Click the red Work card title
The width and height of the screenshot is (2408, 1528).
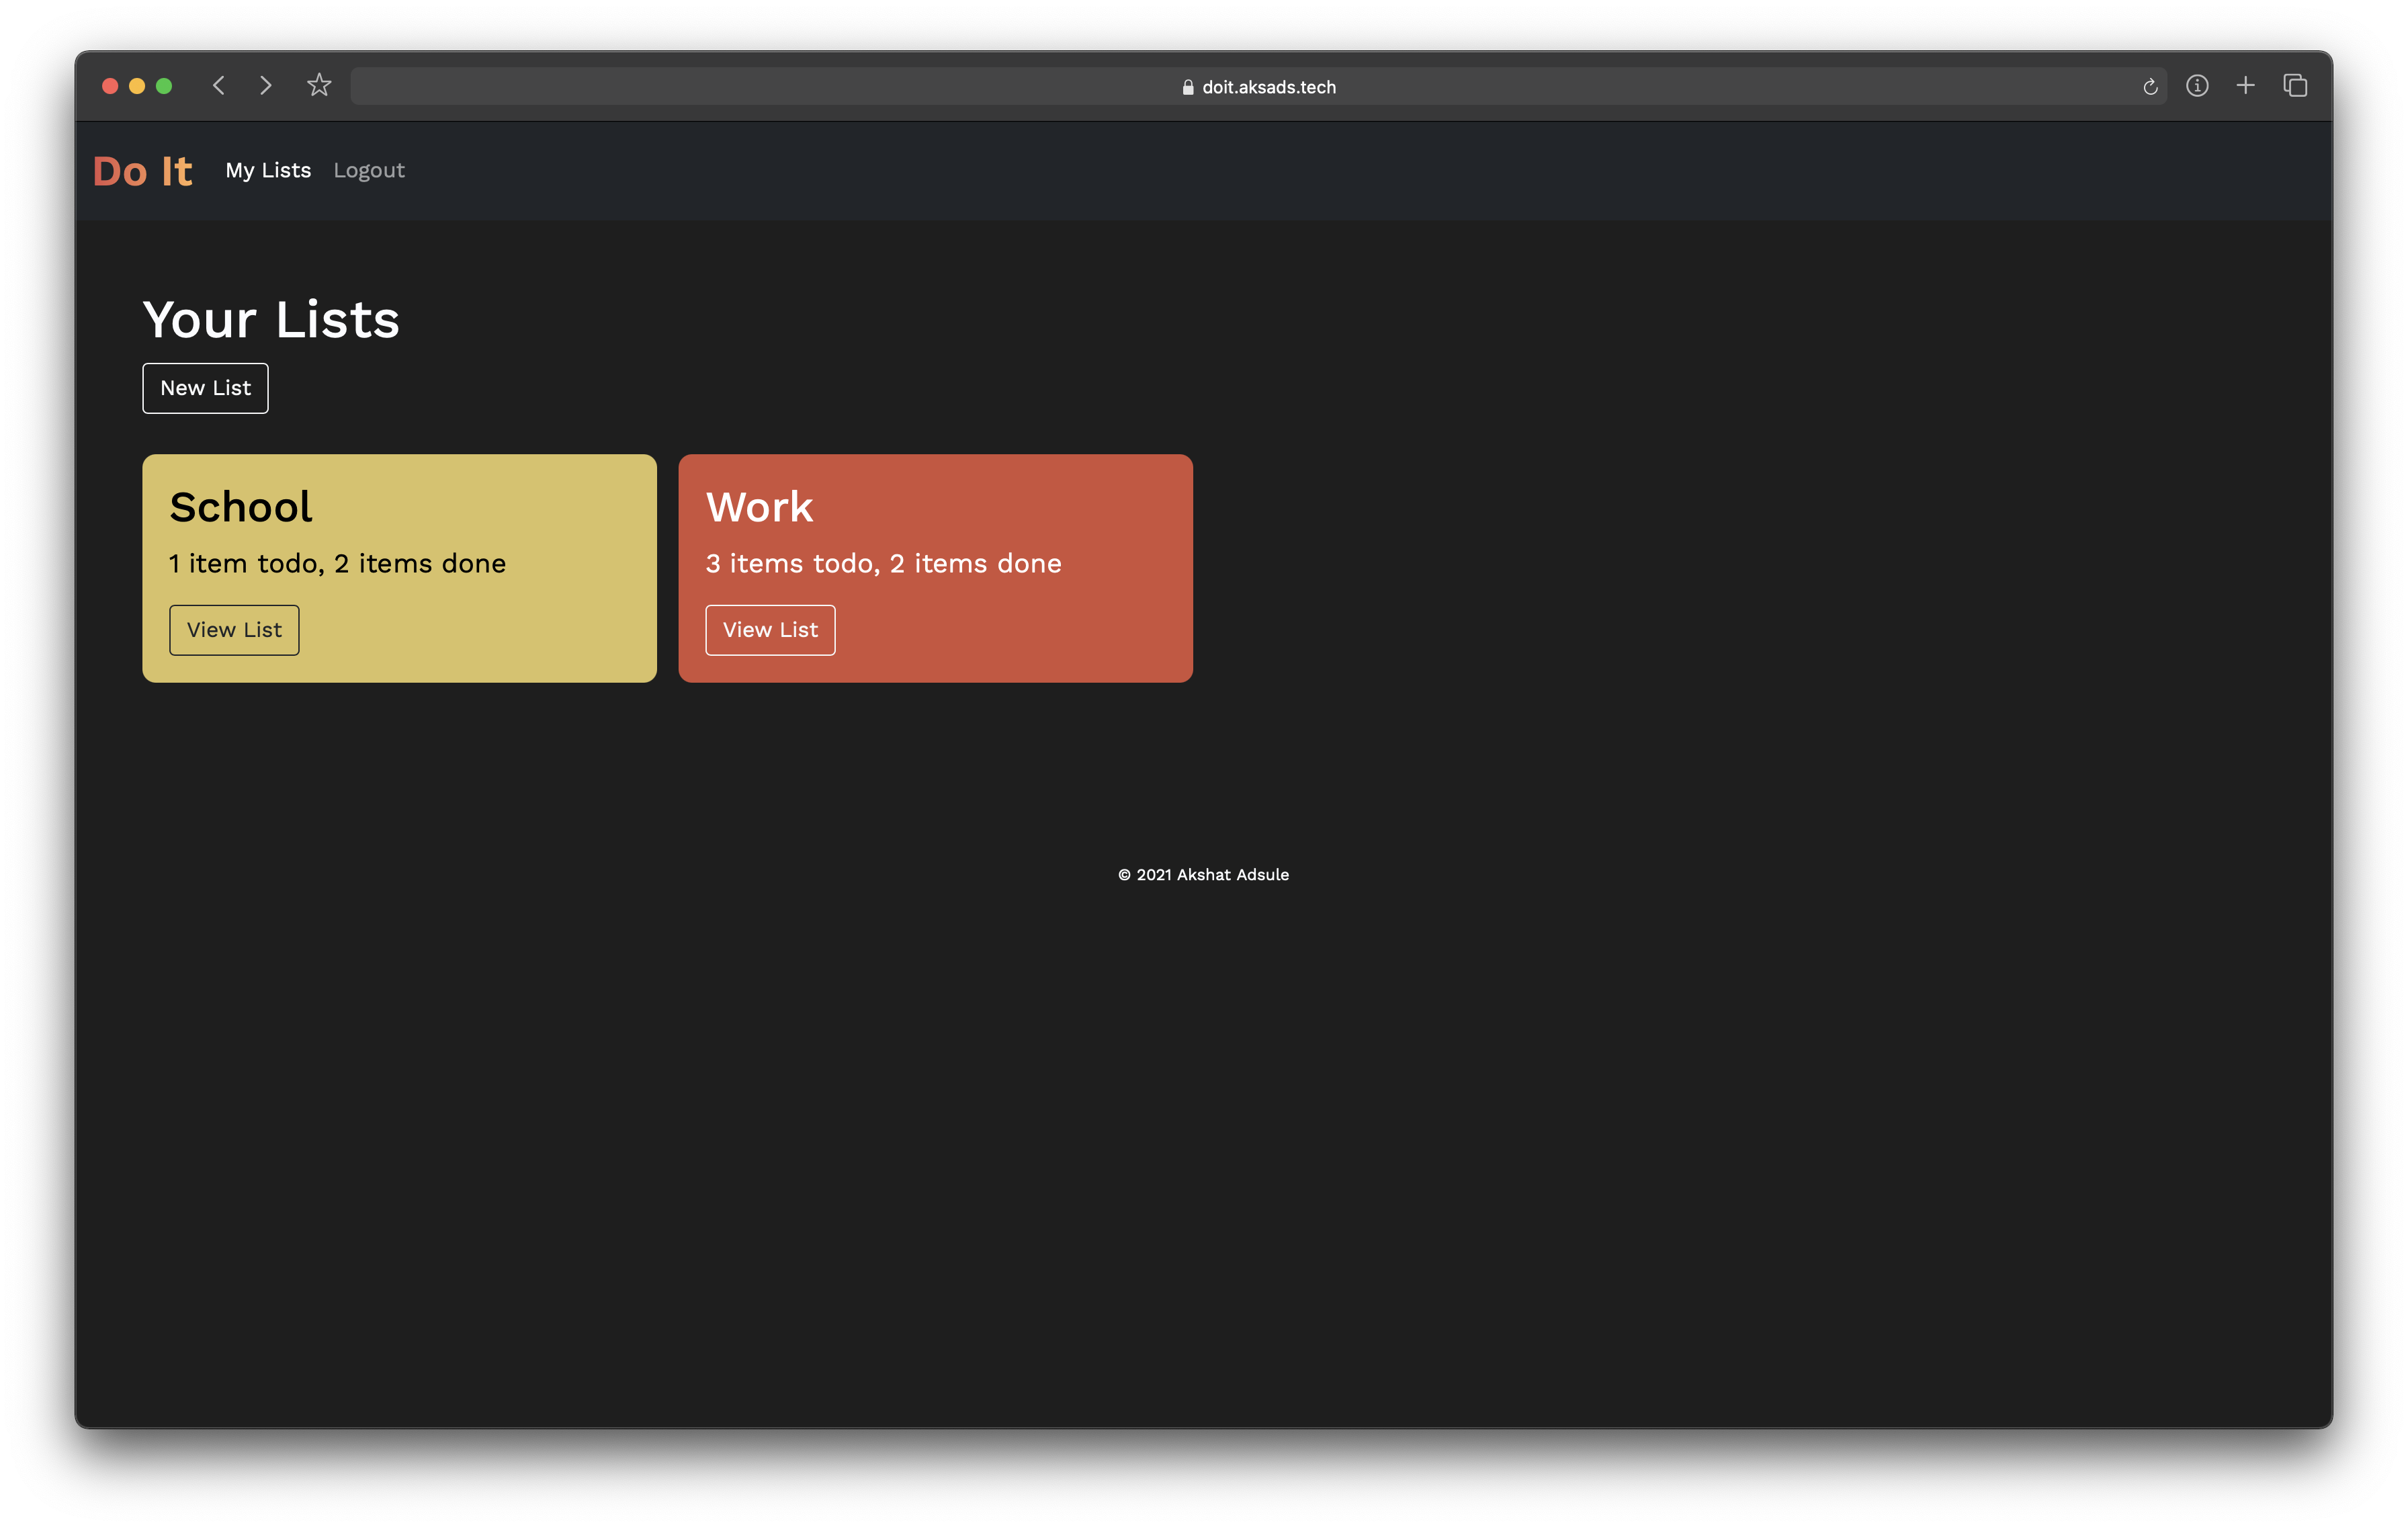pos(760,507)
